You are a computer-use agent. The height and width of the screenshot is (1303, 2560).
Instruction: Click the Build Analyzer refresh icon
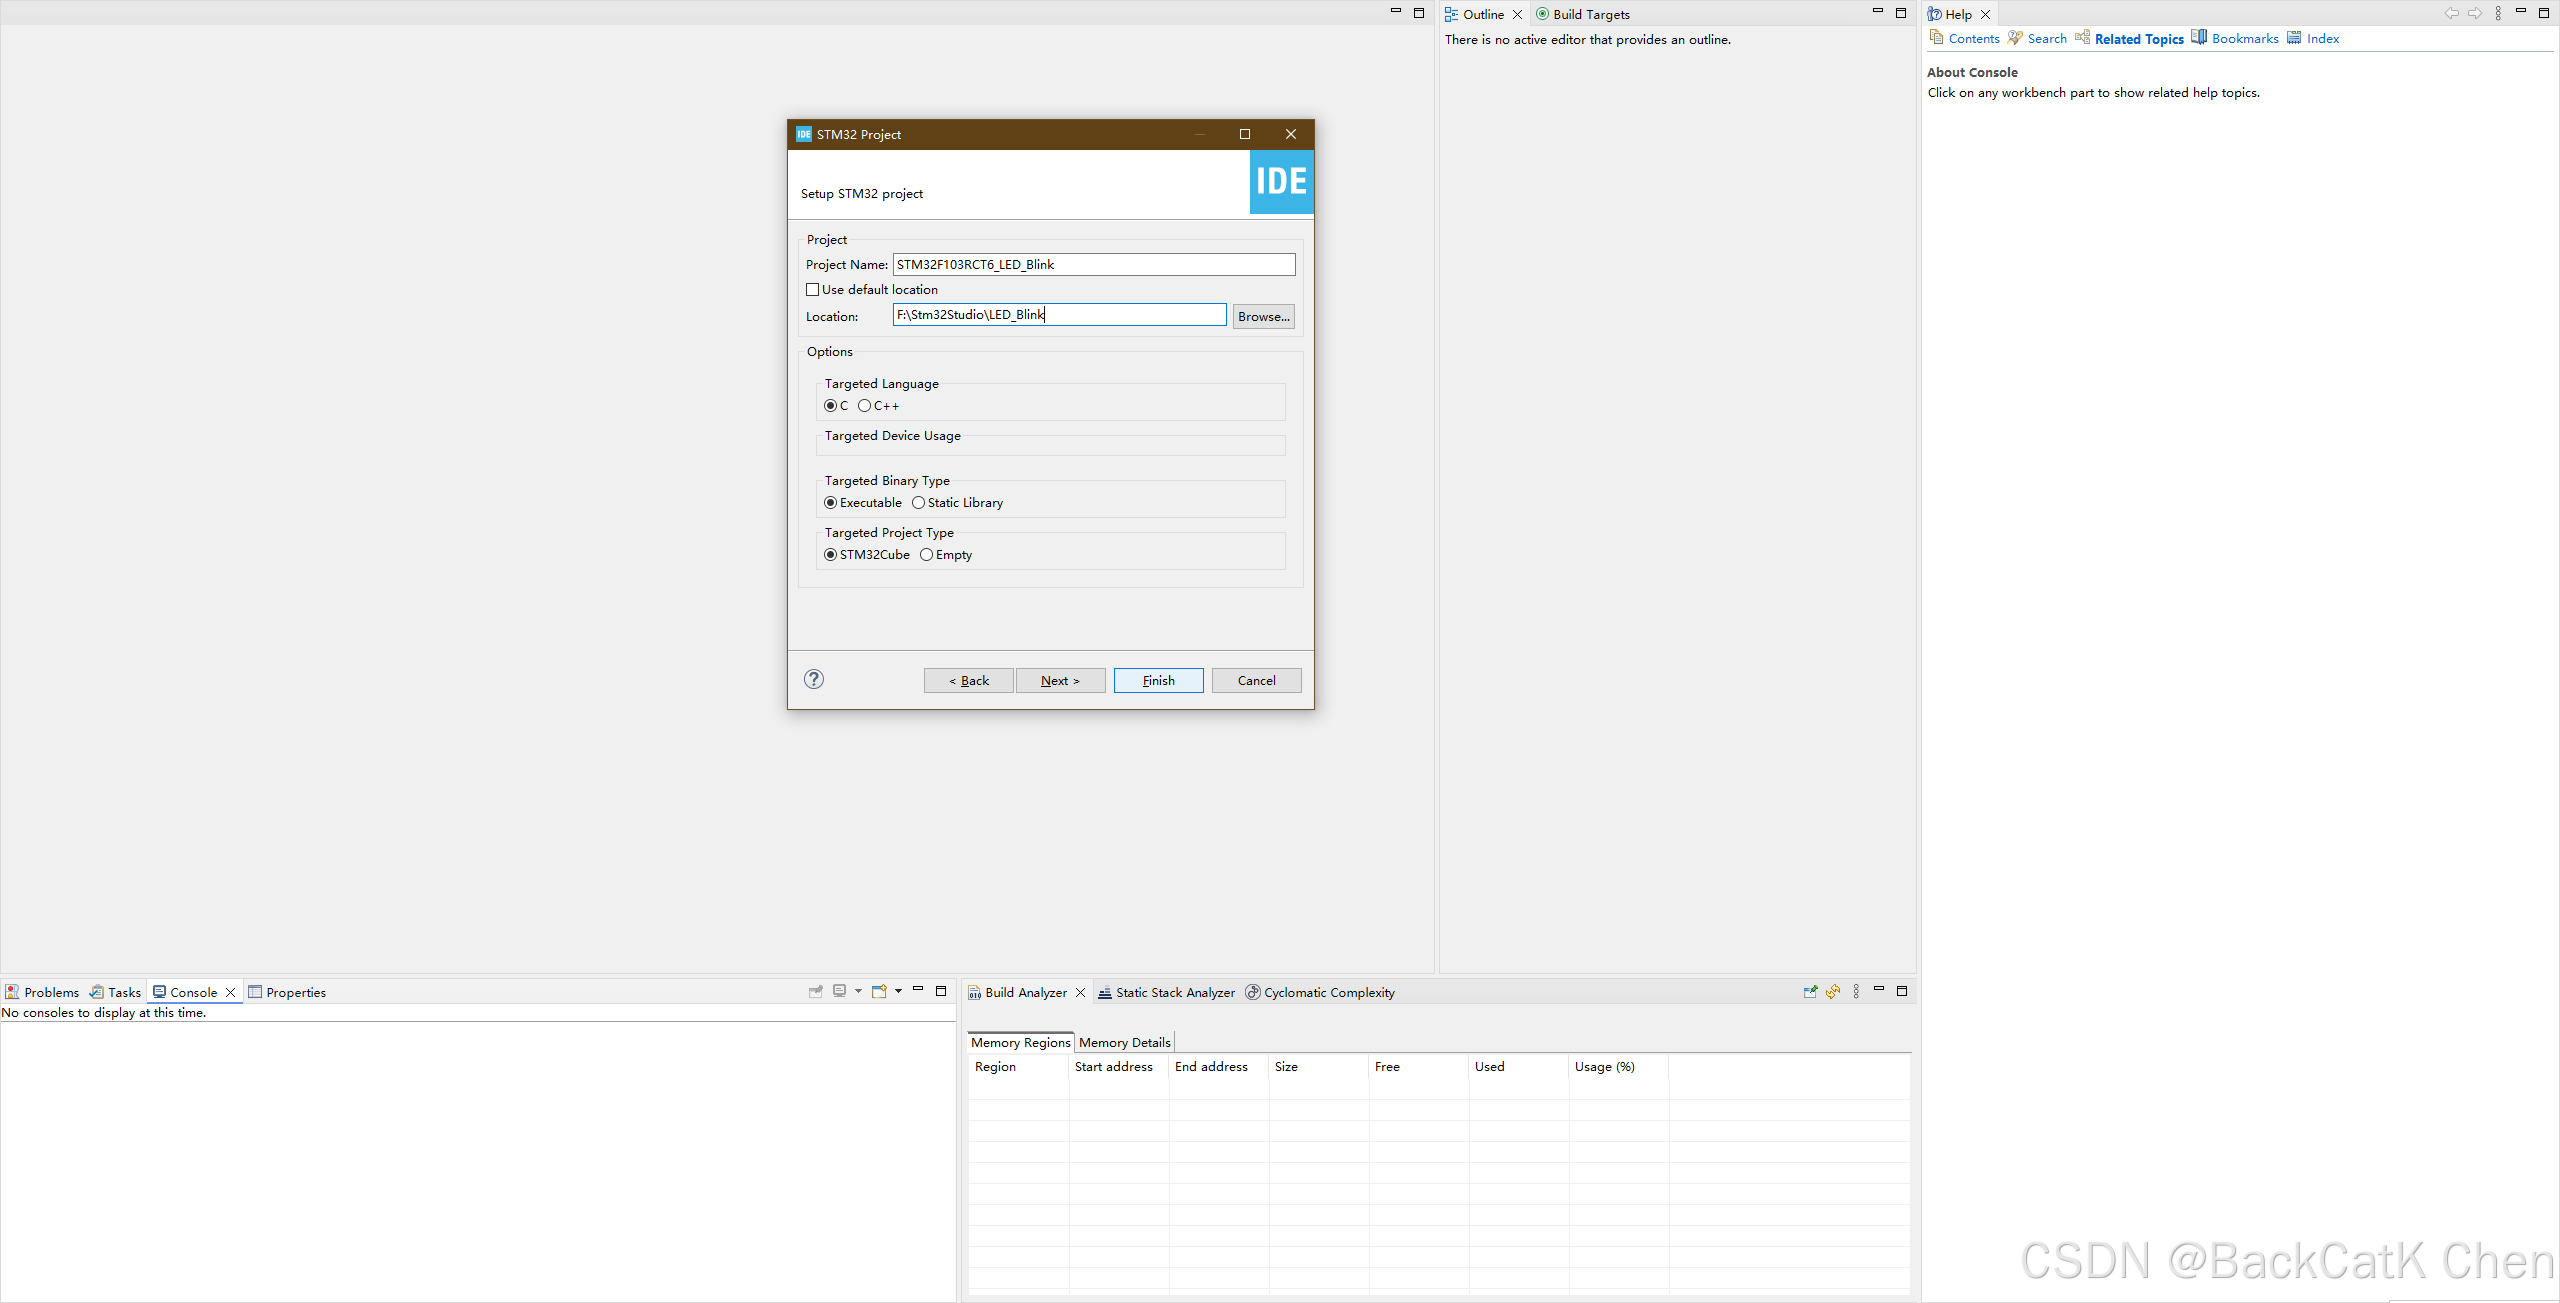pyautogui.click(x=1833, y=992)
